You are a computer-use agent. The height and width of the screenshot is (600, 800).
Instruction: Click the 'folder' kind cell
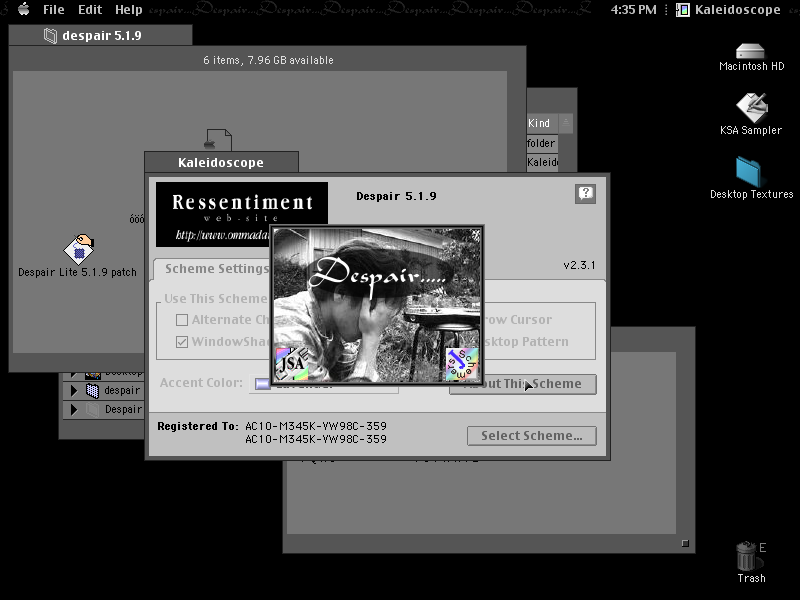(541, 143)
